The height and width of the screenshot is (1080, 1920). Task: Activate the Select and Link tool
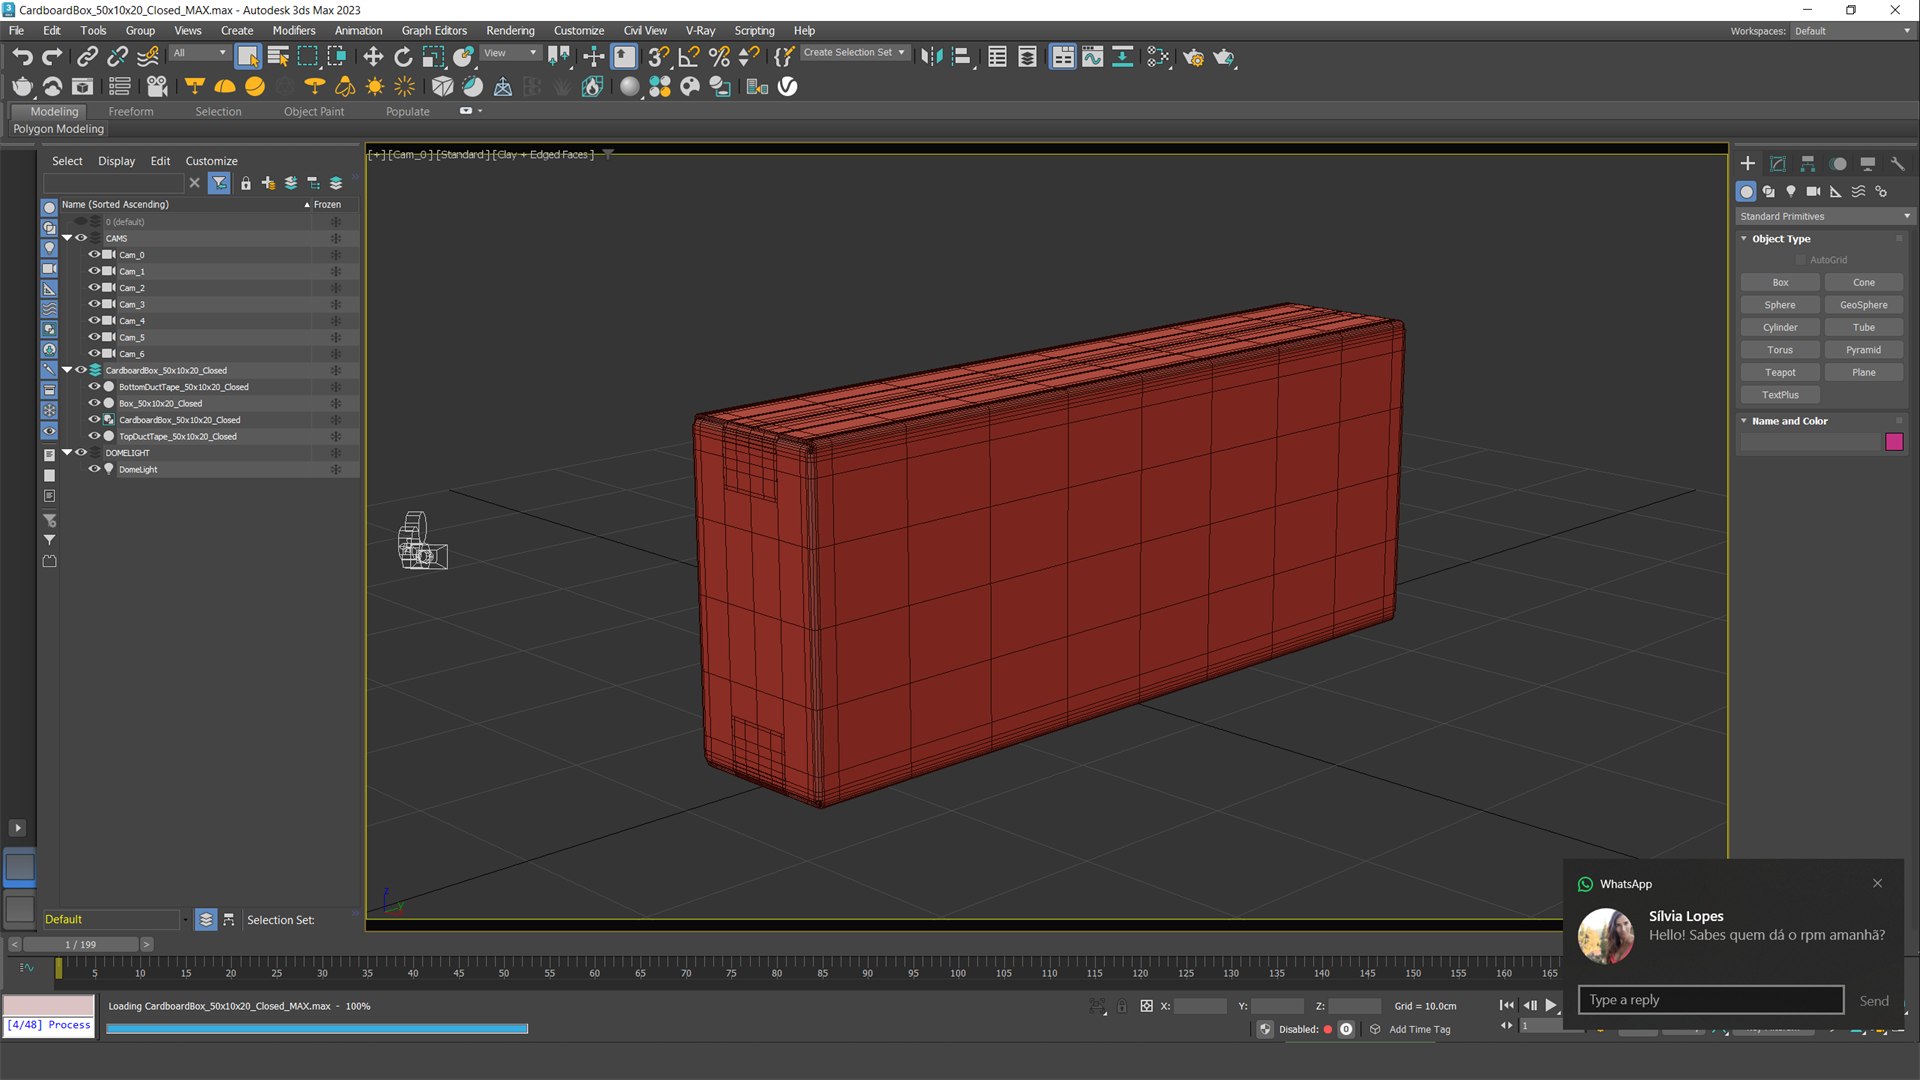(x=87, y=57)
